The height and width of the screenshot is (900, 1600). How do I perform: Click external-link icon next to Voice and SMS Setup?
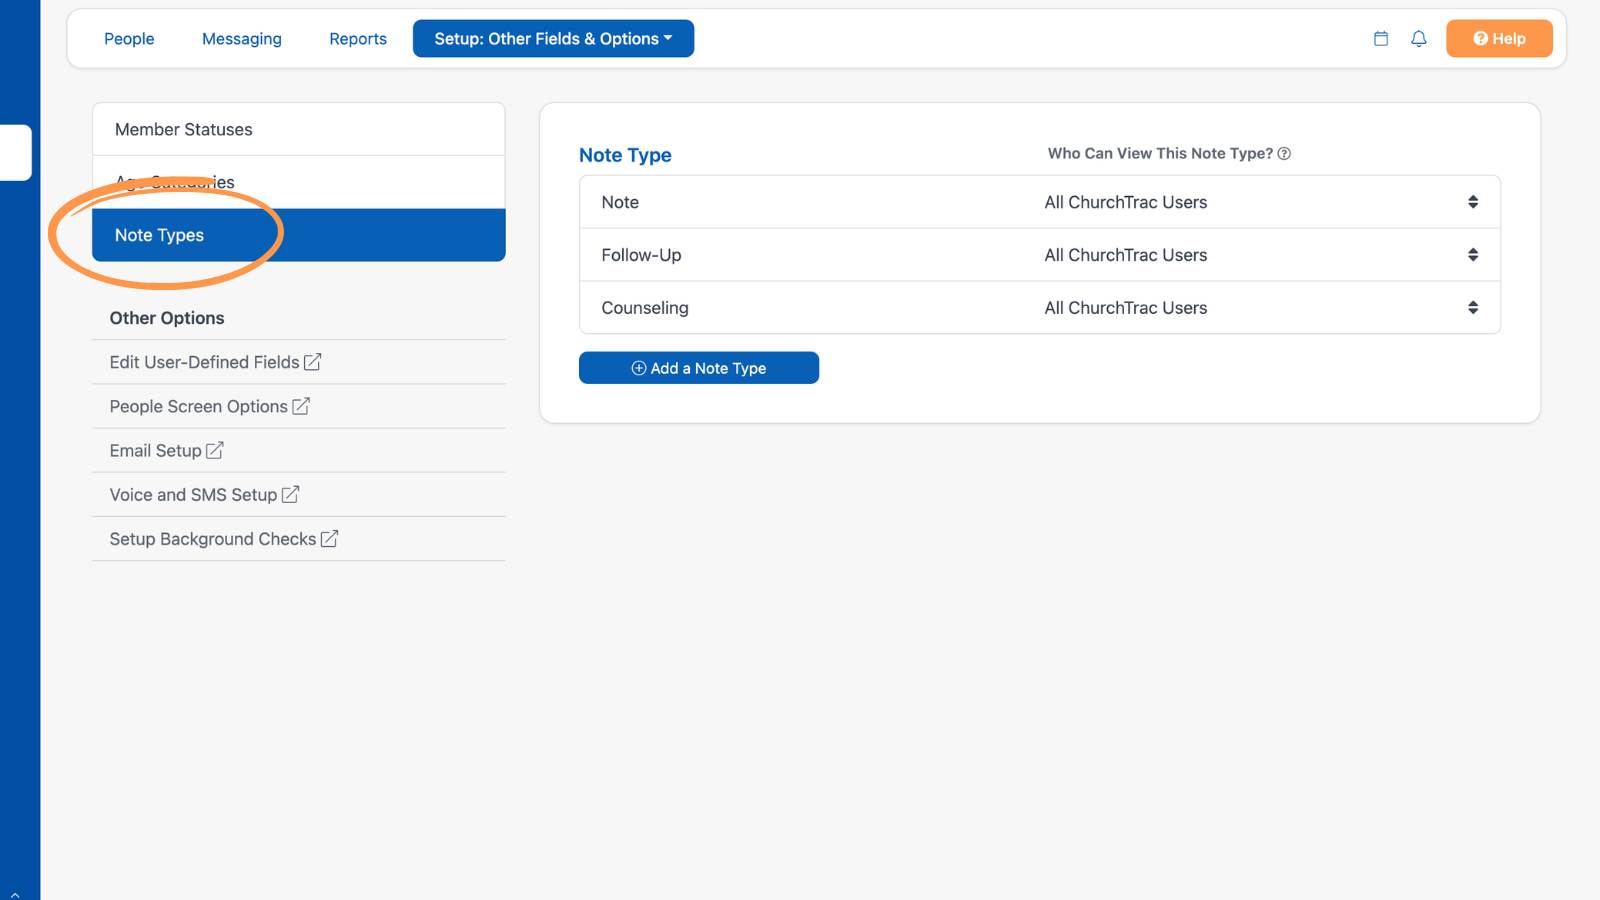click(290, 494)
